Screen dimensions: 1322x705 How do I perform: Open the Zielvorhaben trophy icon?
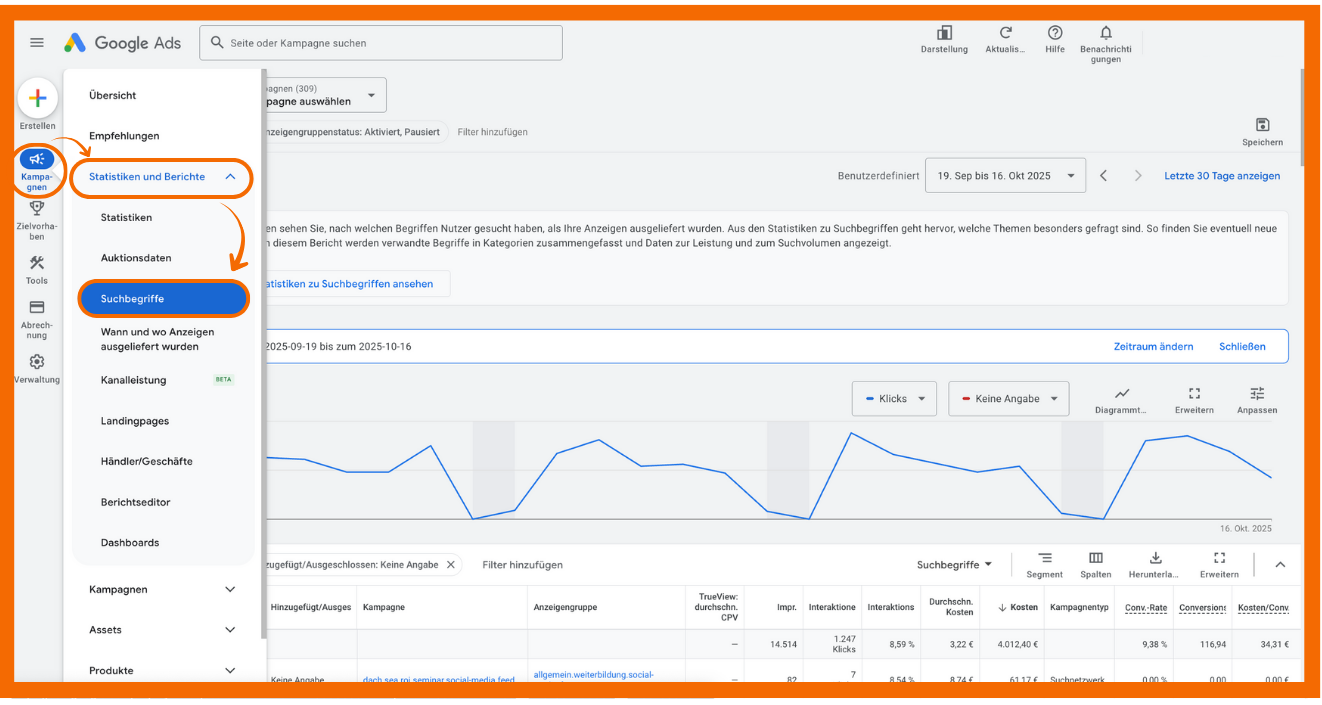37,209
